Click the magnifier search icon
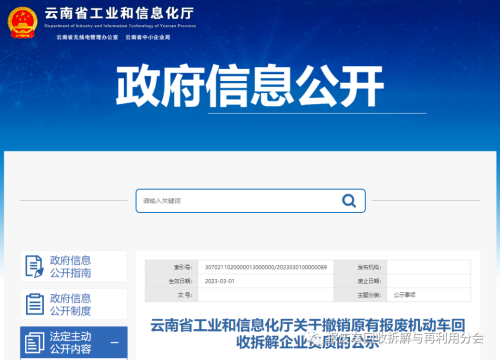The height and width of the screenshot is (360, 500). point(349,201)
